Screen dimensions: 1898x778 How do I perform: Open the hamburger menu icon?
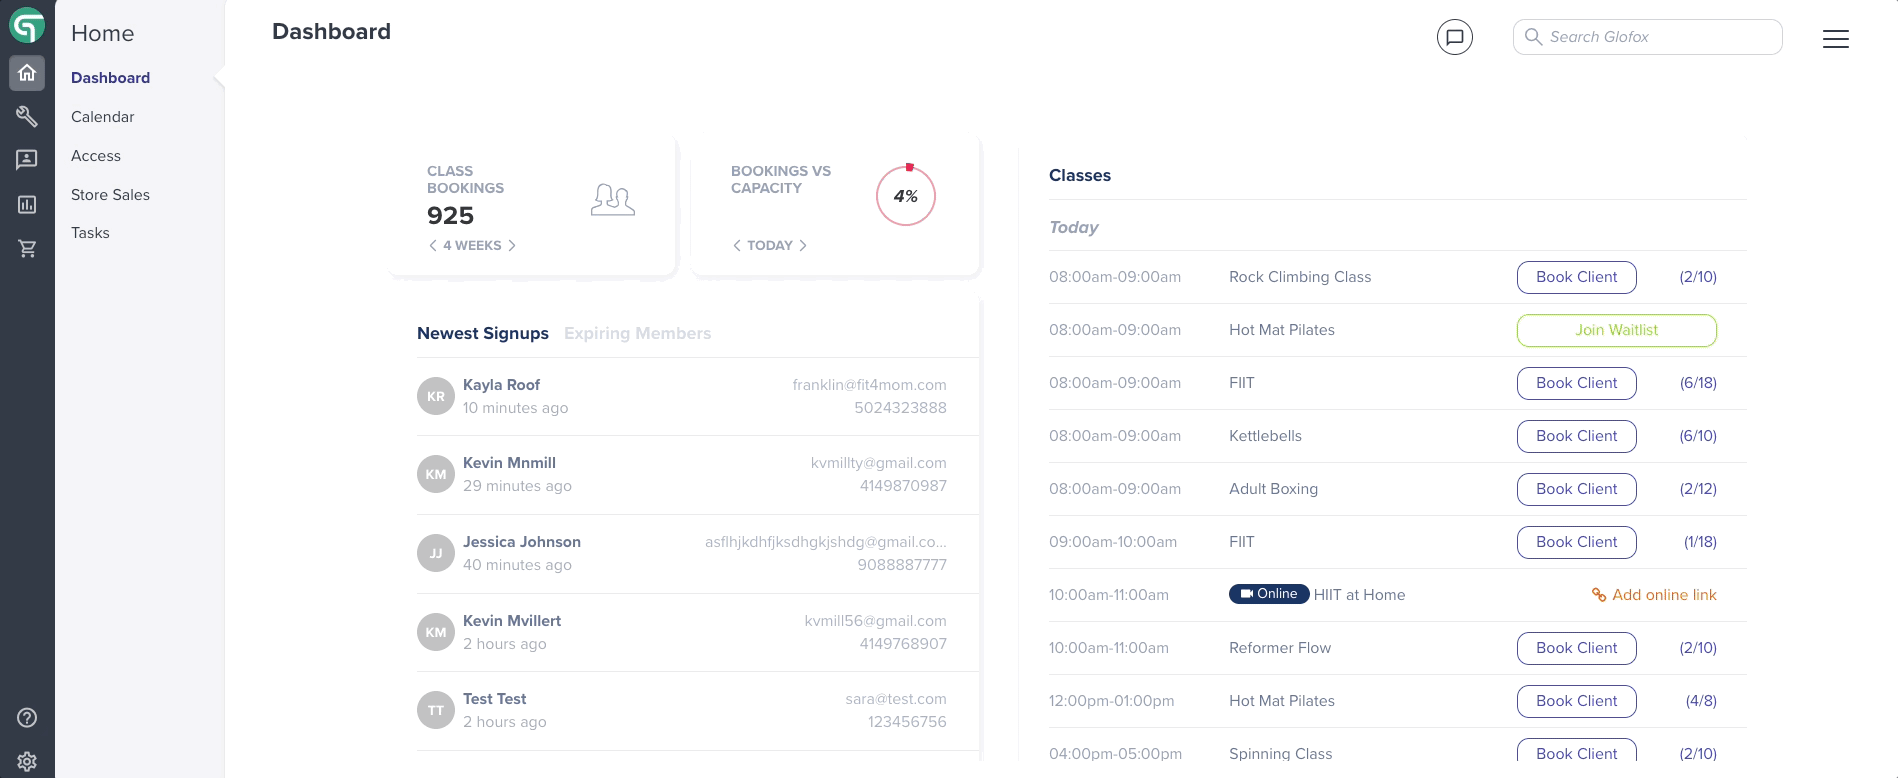pos(1835,39)
